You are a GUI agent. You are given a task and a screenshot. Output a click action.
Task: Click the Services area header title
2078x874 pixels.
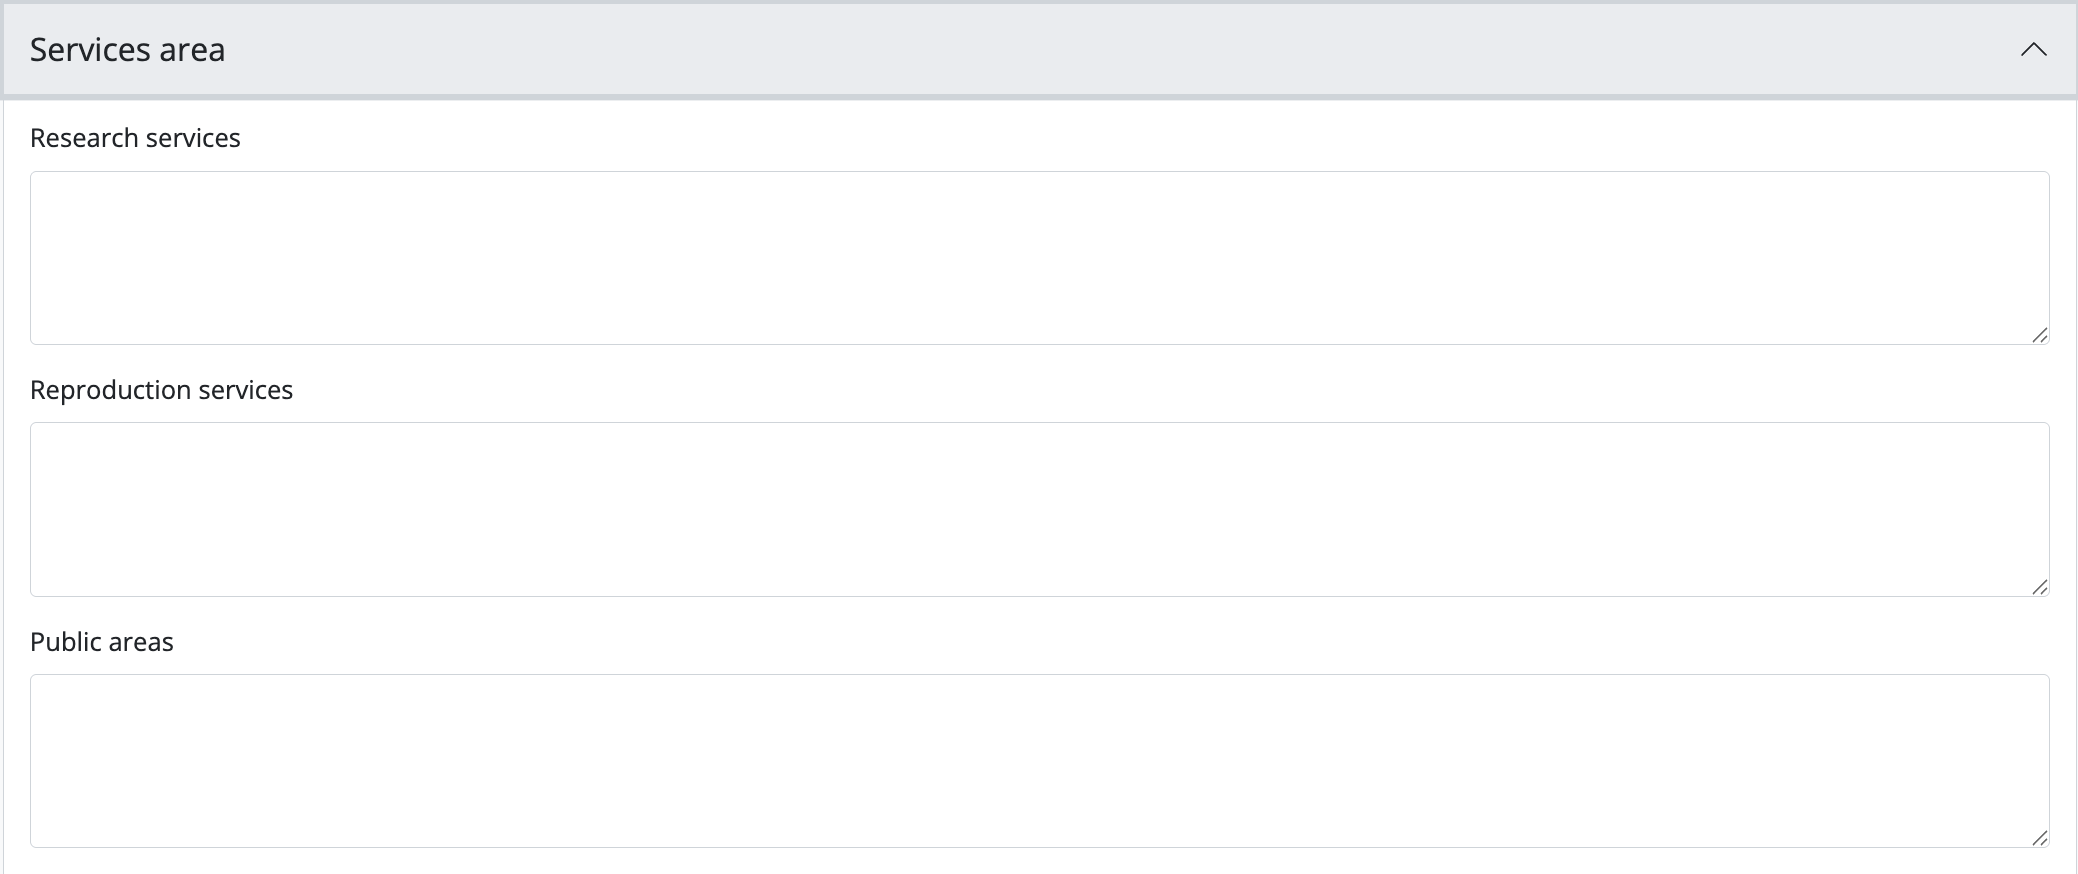[x=127, y=50]
